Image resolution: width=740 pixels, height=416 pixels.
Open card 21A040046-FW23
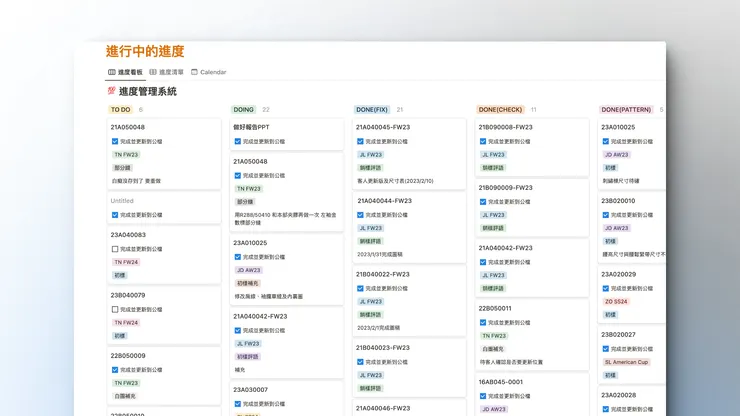[x=409, y=408]
